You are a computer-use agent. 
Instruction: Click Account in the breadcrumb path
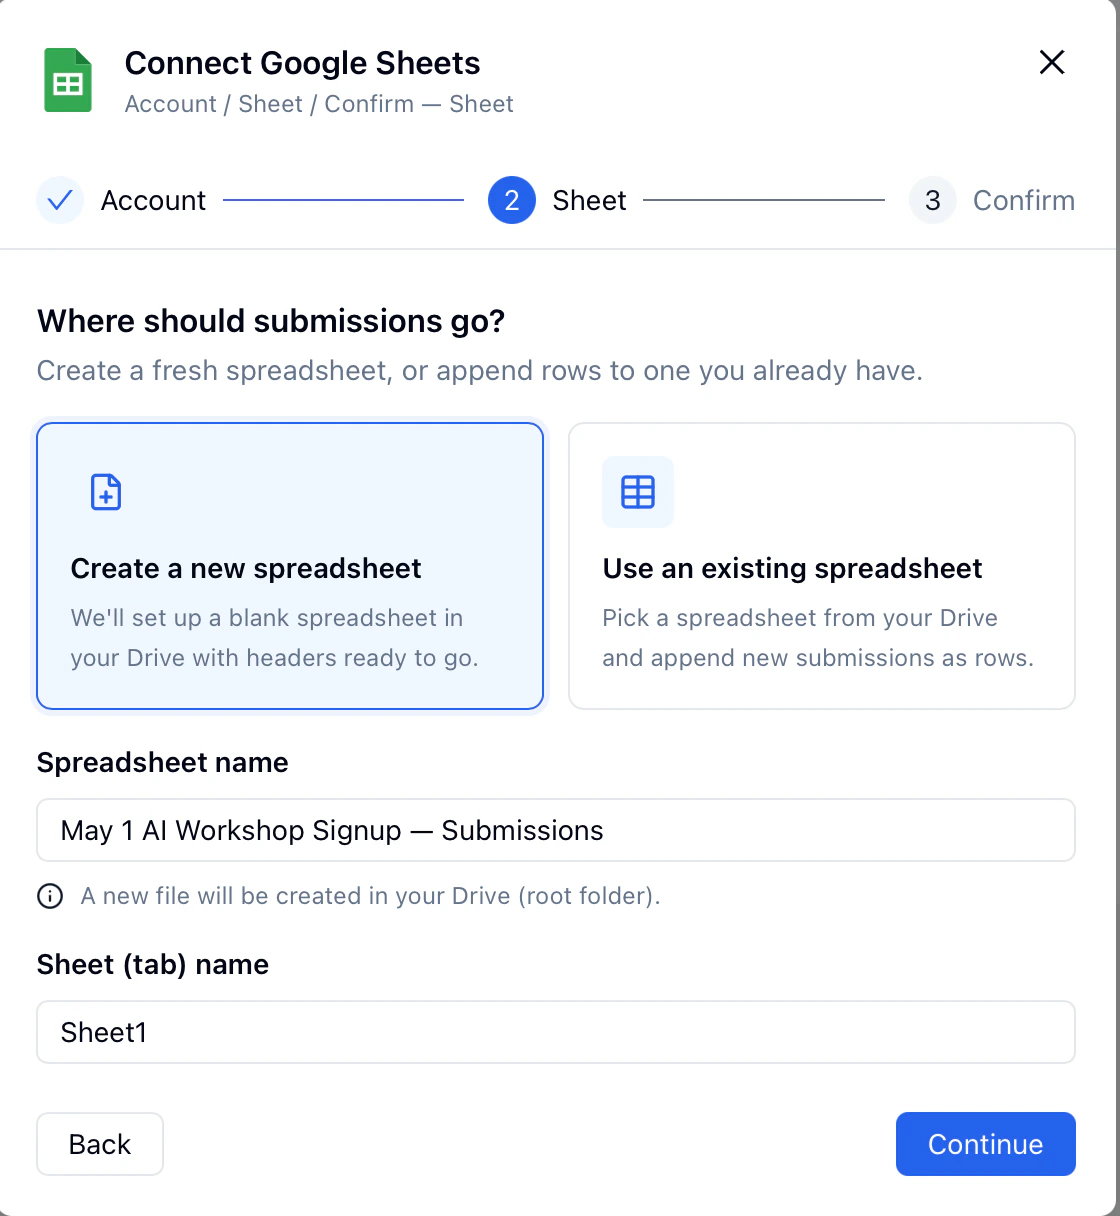coord(170,104)
